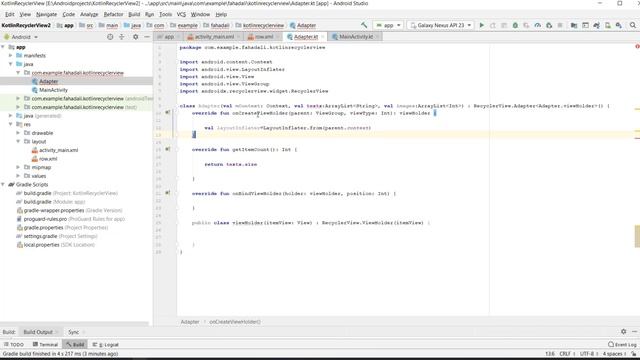Screen dimensions: 640x360
Task: Expand the manifests folder
Action: point(11,56)
